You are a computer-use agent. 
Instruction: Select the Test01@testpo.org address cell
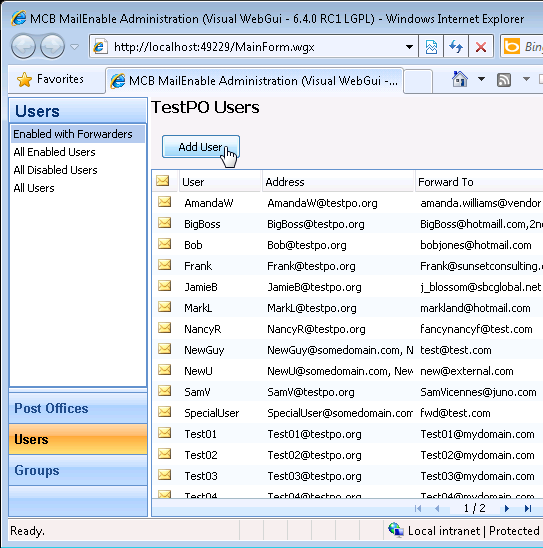pos(314,434)
